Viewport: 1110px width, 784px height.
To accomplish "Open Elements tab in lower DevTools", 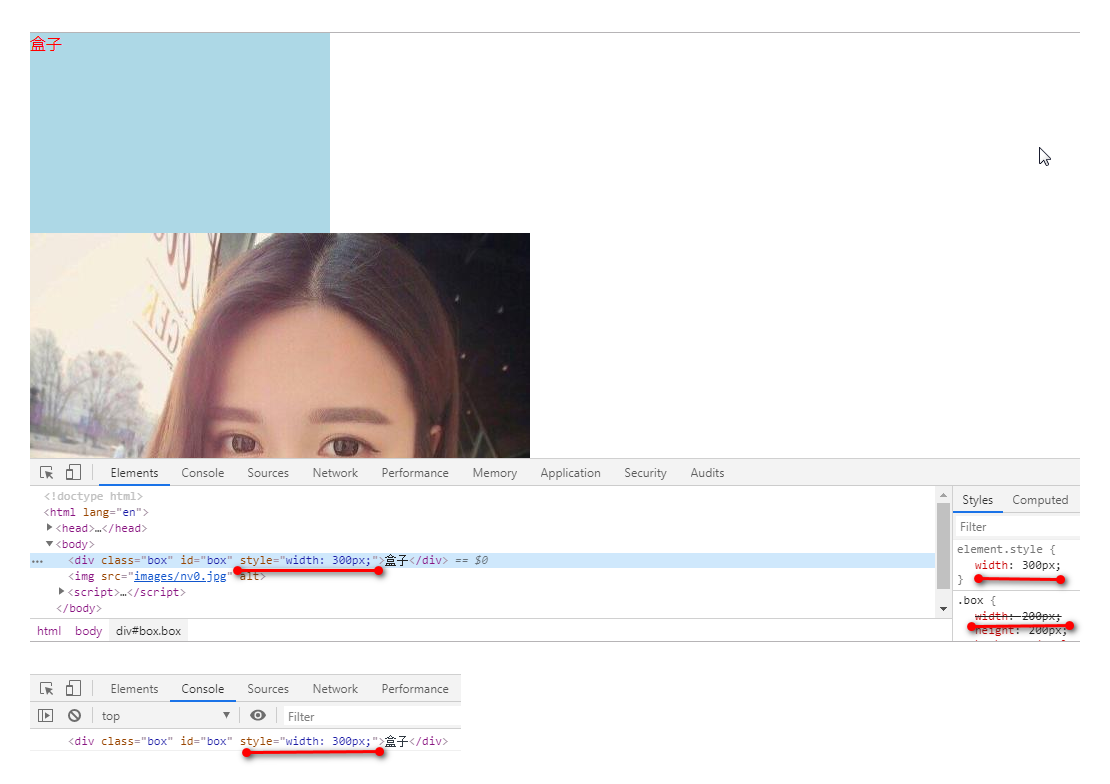I will (x=135, y=689).
